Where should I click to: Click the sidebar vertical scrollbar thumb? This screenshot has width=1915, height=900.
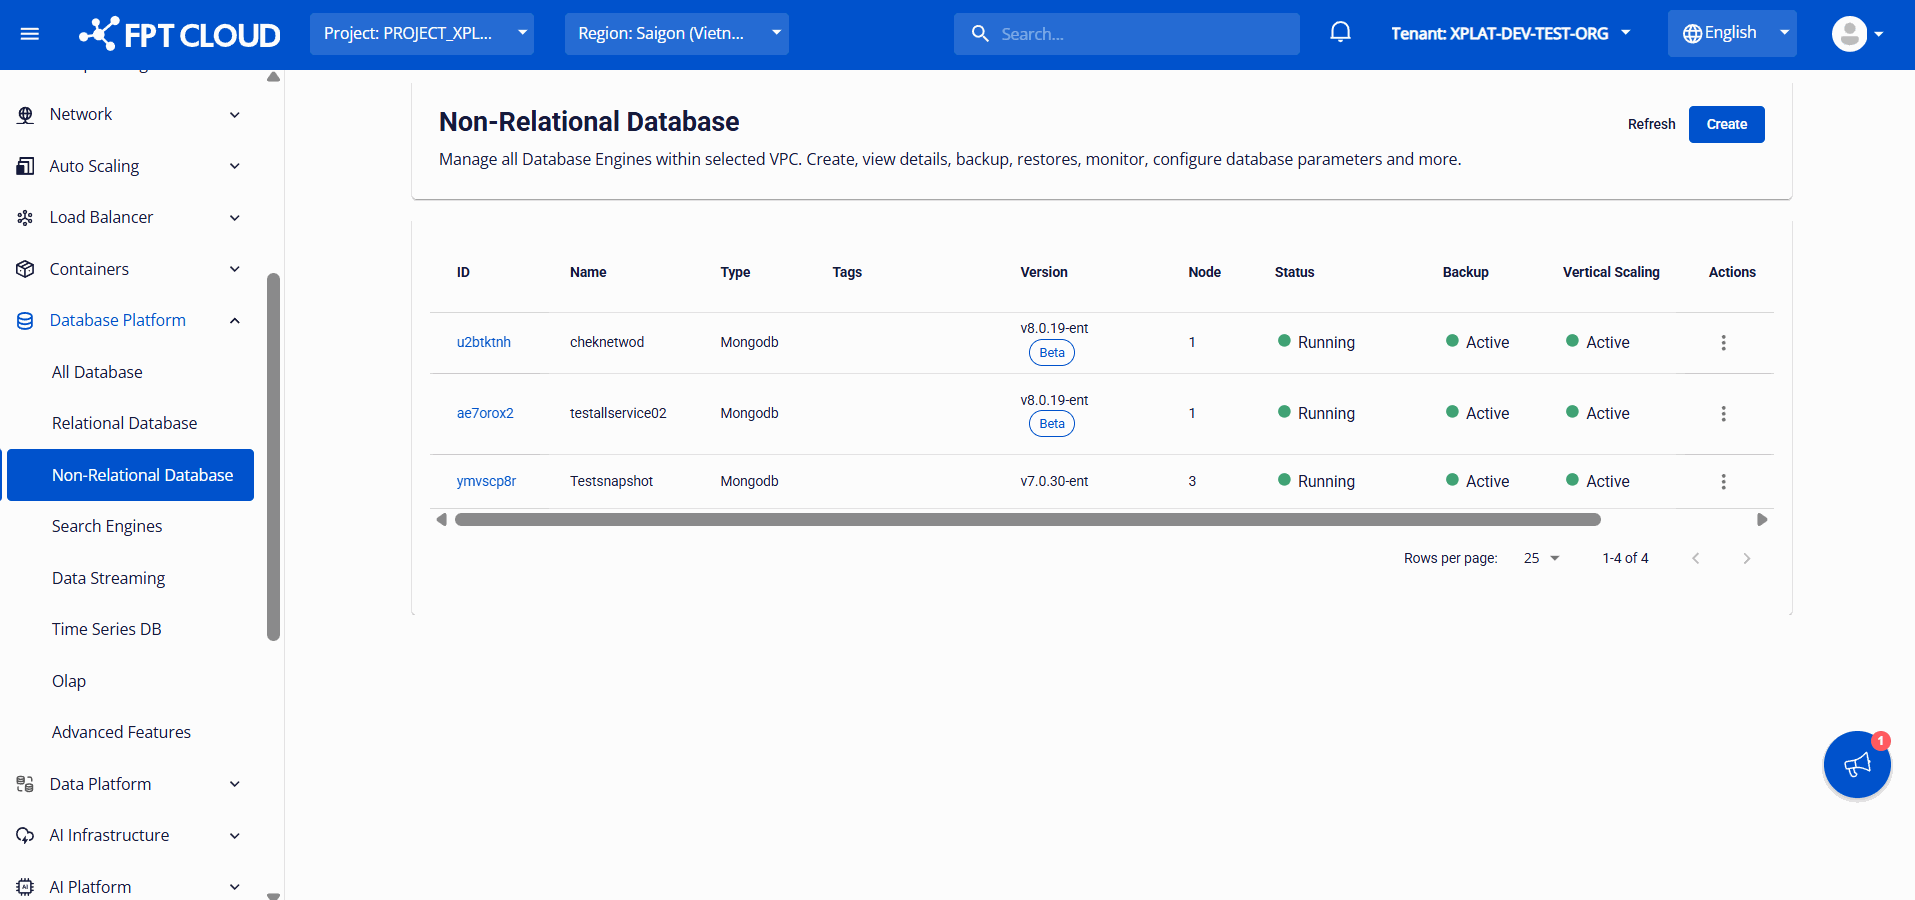coord(274,457)
